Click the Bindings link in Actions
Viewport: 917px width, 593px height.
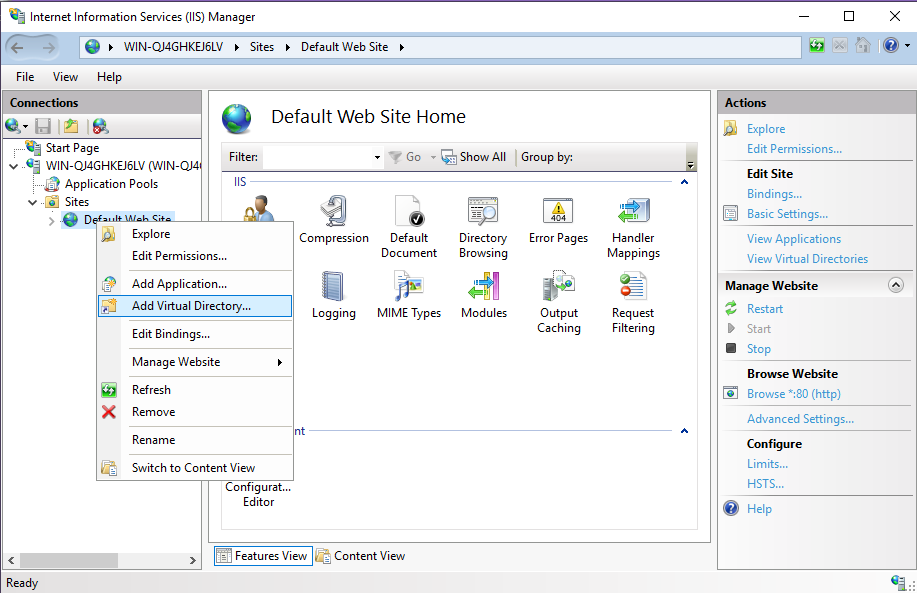[774, 194]
